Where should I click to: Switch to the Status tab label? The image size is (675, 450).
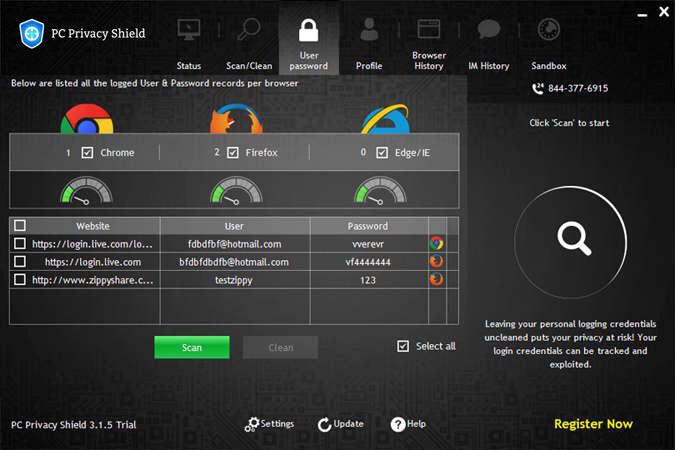[189, 66]
